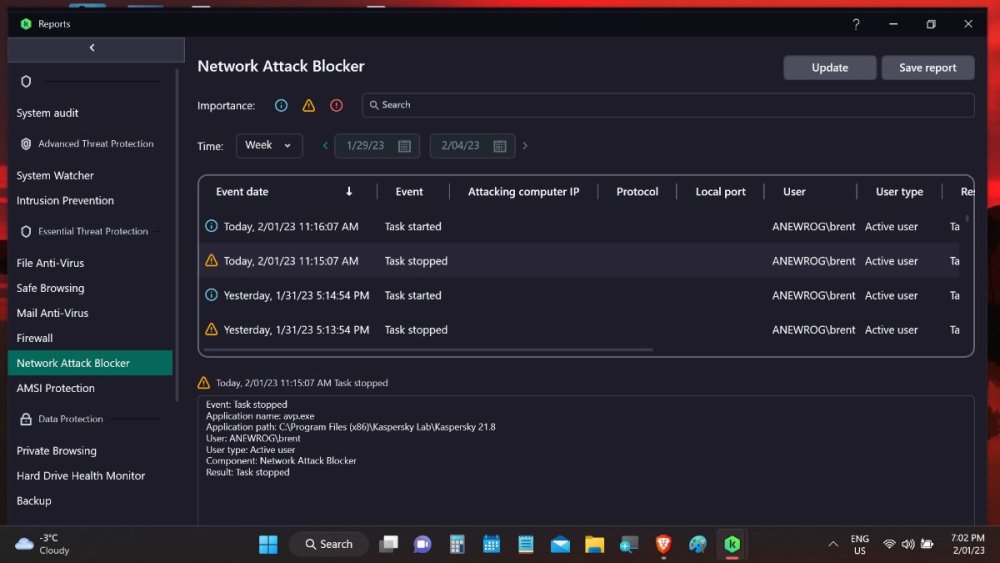
Task: Go to previous week arrow
Action: pos(325,146)
